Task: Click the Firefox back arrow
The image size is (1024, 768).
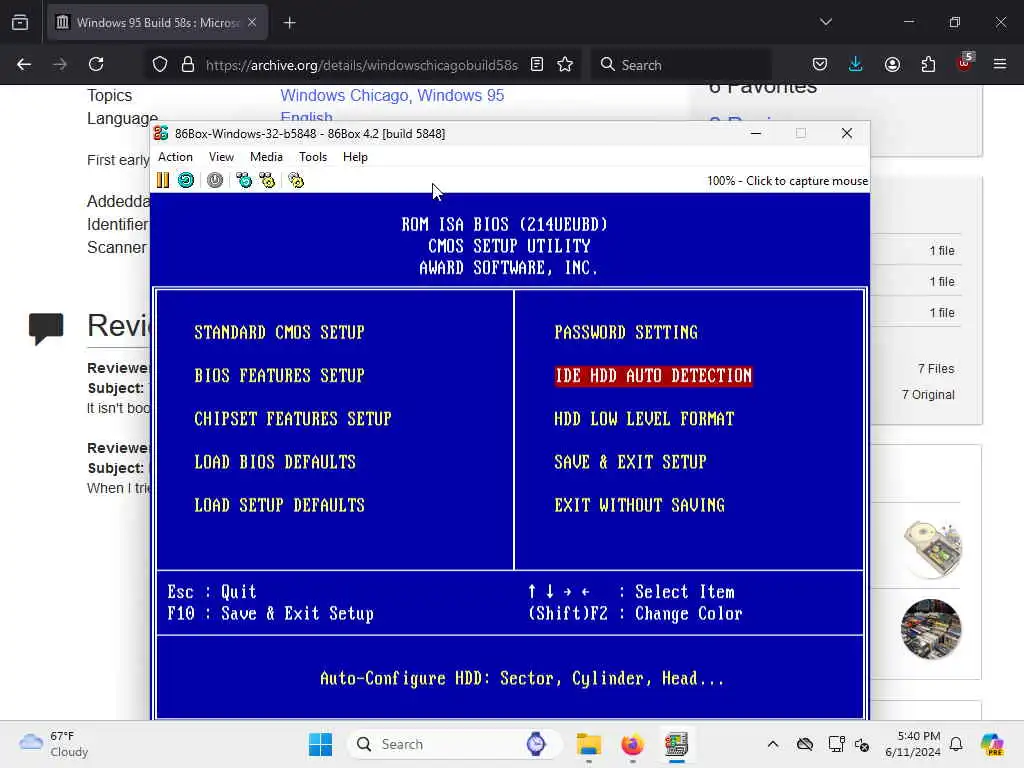Action: pyautogui.click(x=24, y=64)
